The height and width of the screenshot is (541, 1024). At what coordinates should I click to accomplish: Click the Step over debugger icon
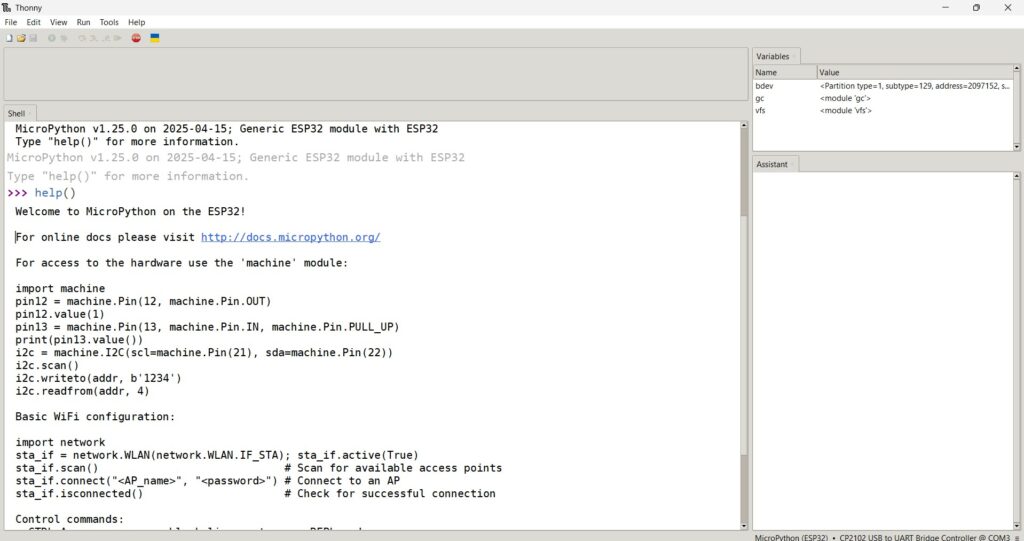(82, 39)
